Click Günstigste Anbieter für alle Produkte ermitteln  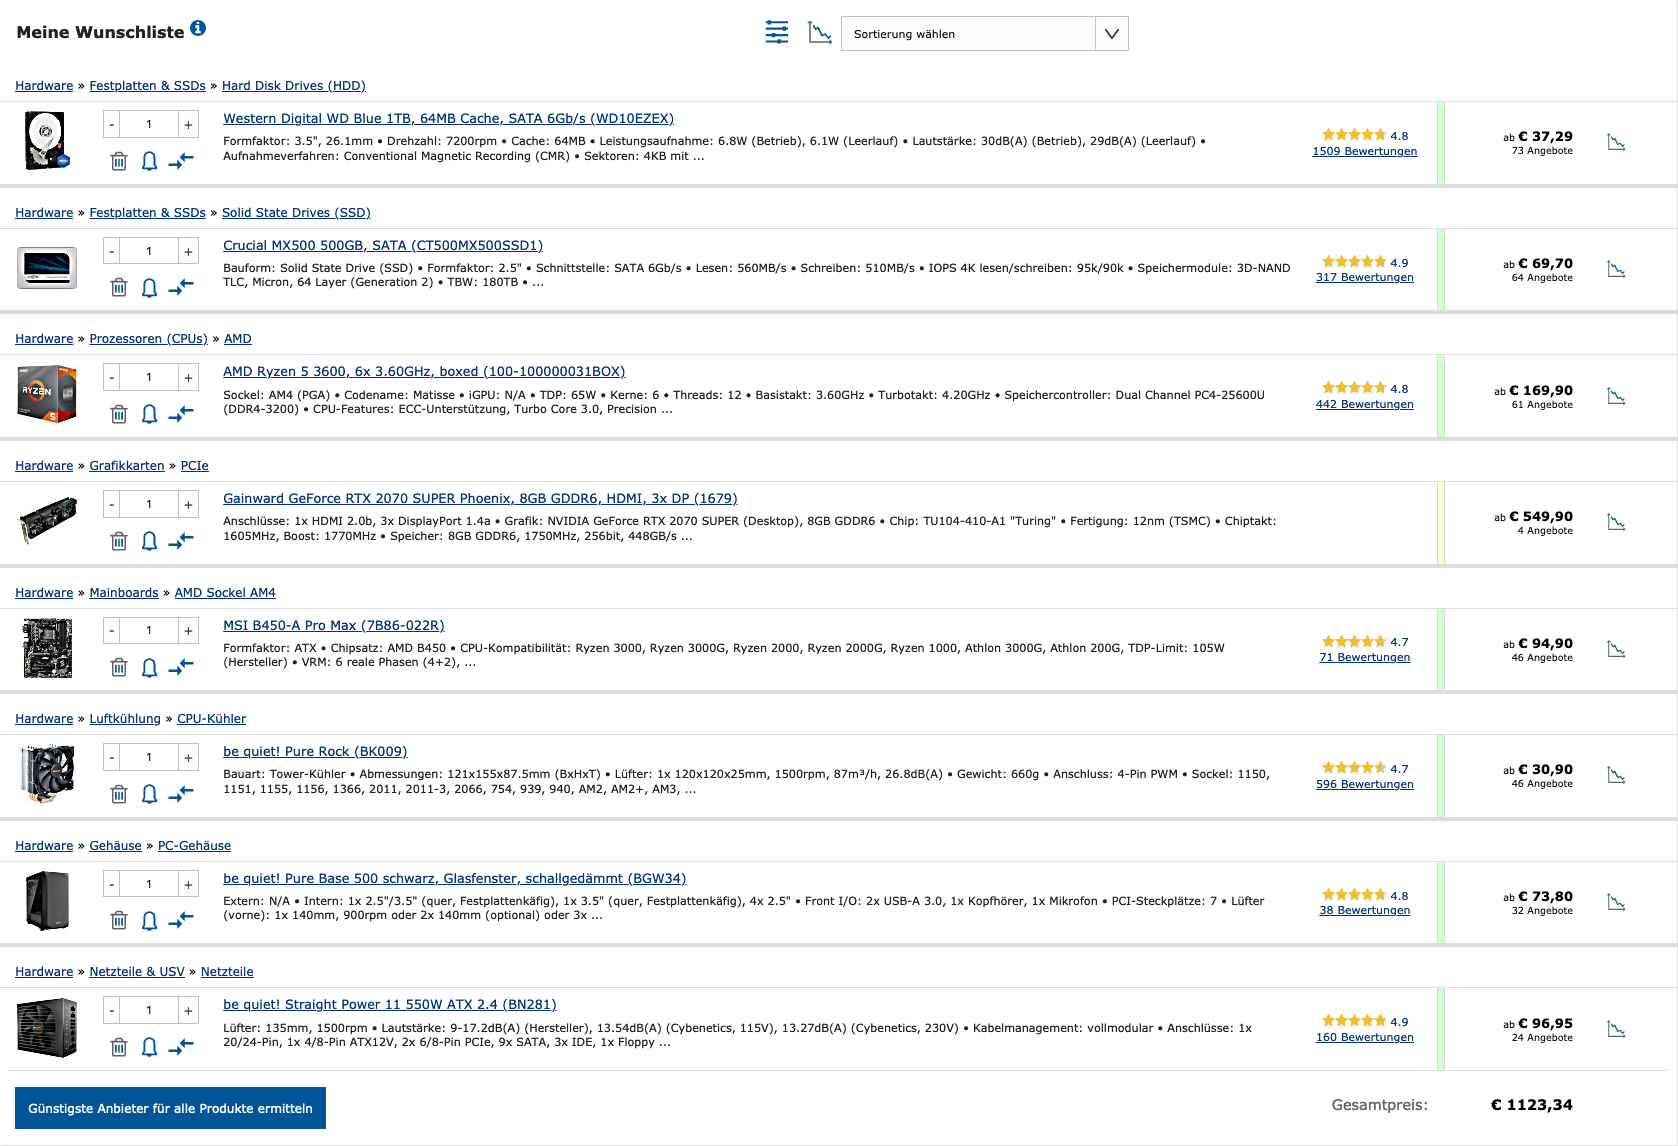170,1108
